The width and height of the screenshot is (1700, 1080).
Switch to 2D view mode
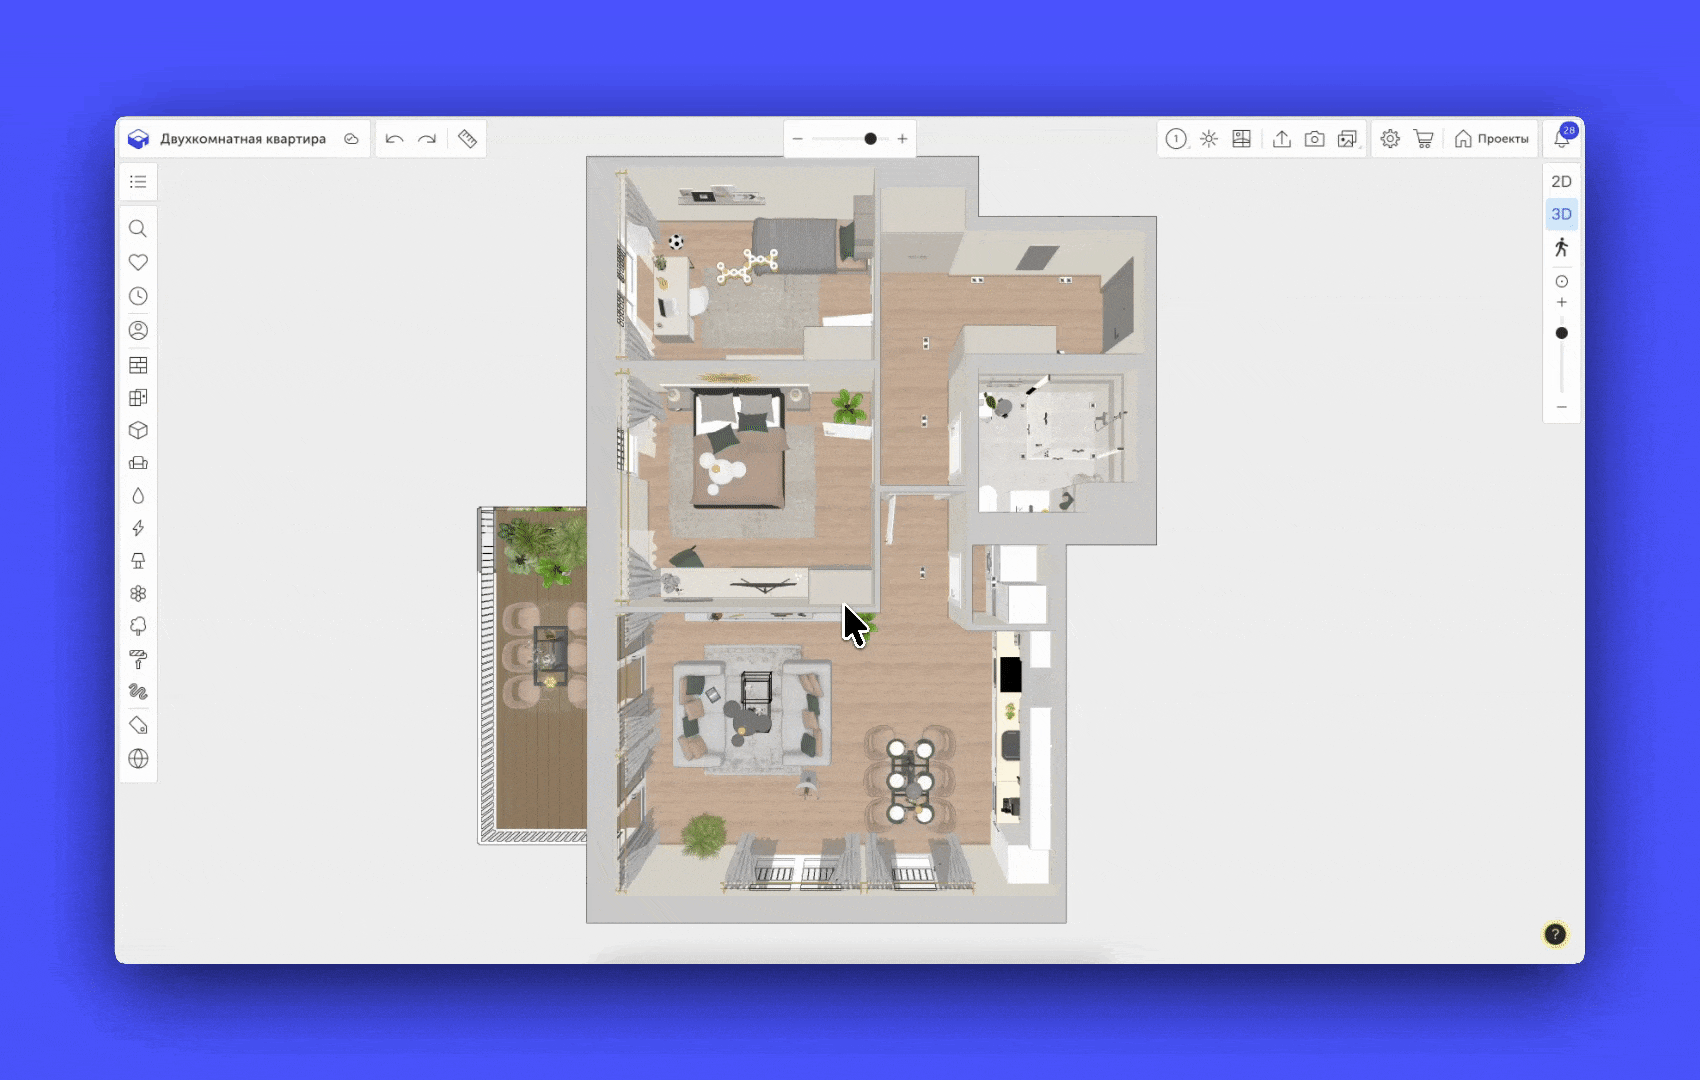tap(1561, 181)
